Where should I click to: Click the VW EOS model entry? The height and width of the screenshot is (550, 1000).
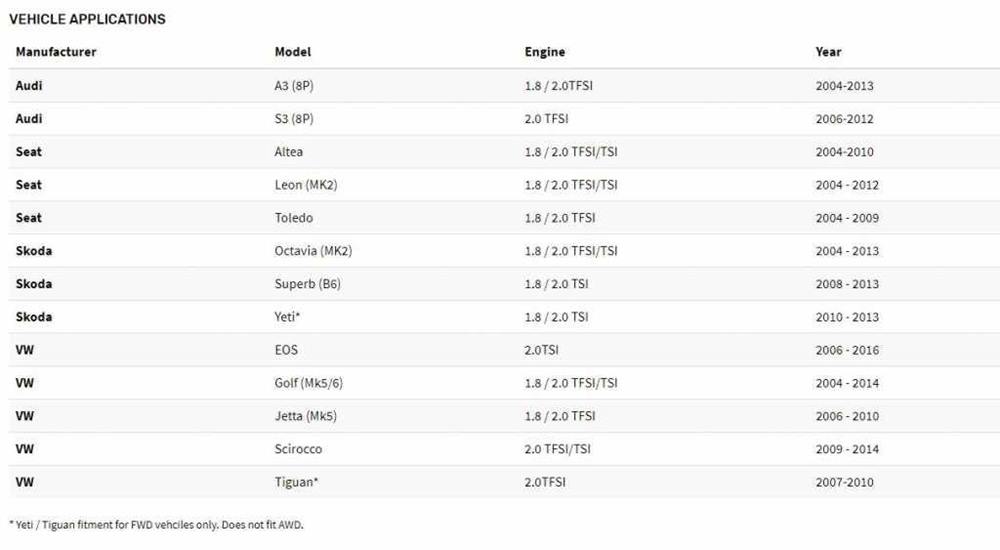coord(286,350)
